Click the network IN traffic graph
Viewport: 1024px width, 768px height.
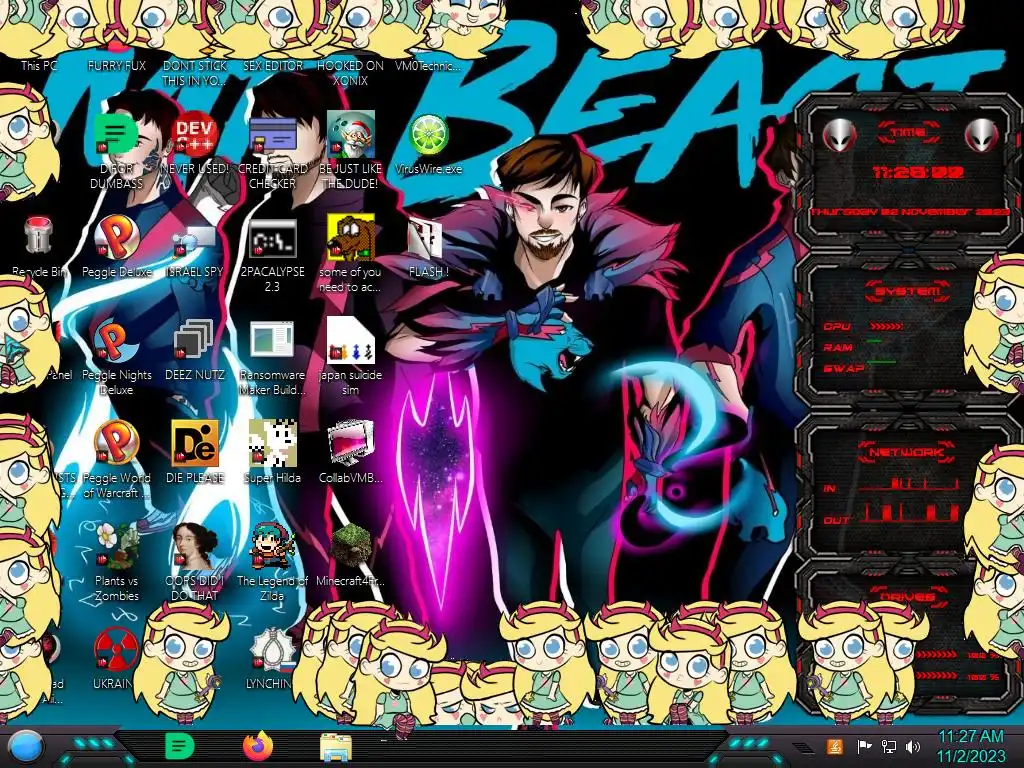909,483
